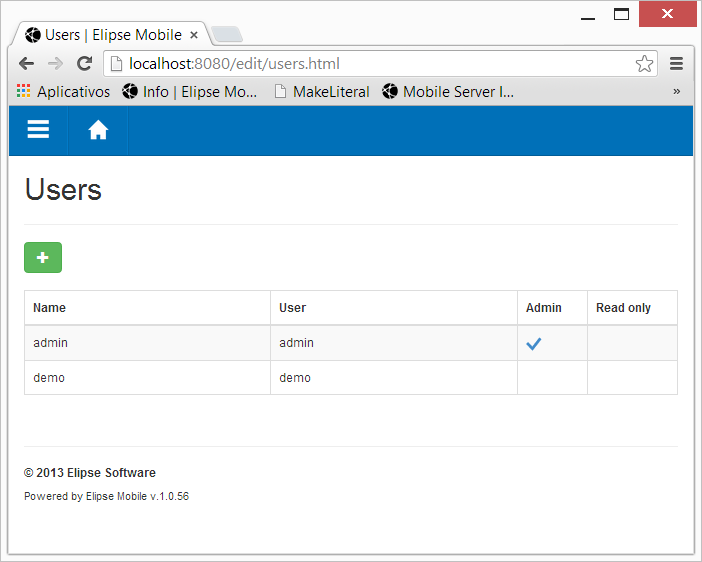
Task: Click the Powered by Elipse Mobile version text
Action: [107, 496]
